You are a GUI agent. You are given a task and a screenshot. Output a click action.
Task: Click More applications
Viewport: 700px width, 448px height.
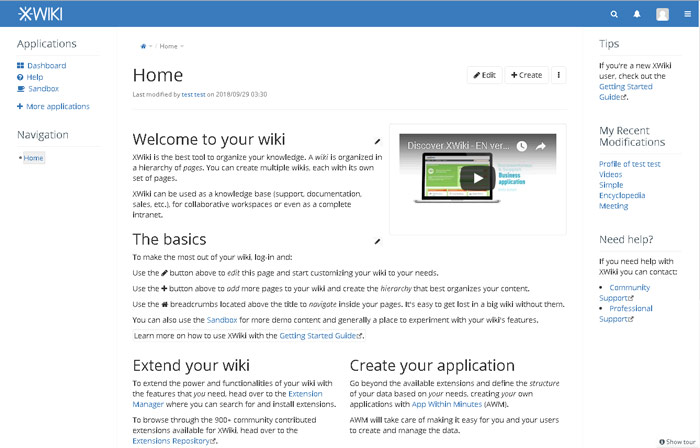pyautogui.click(x=53, y=107)
